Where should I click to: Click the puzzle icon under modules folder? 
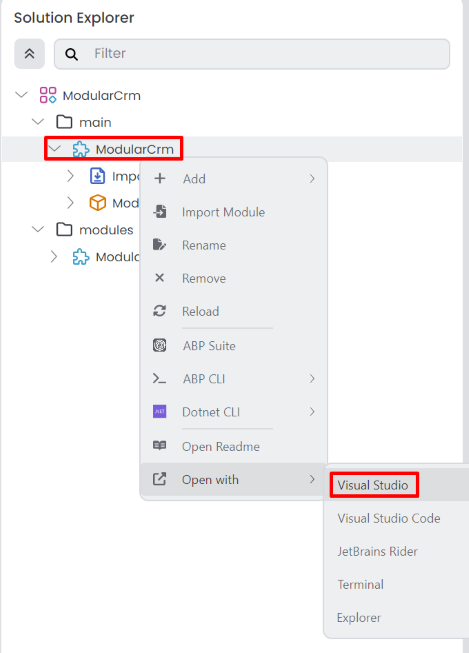81,257
